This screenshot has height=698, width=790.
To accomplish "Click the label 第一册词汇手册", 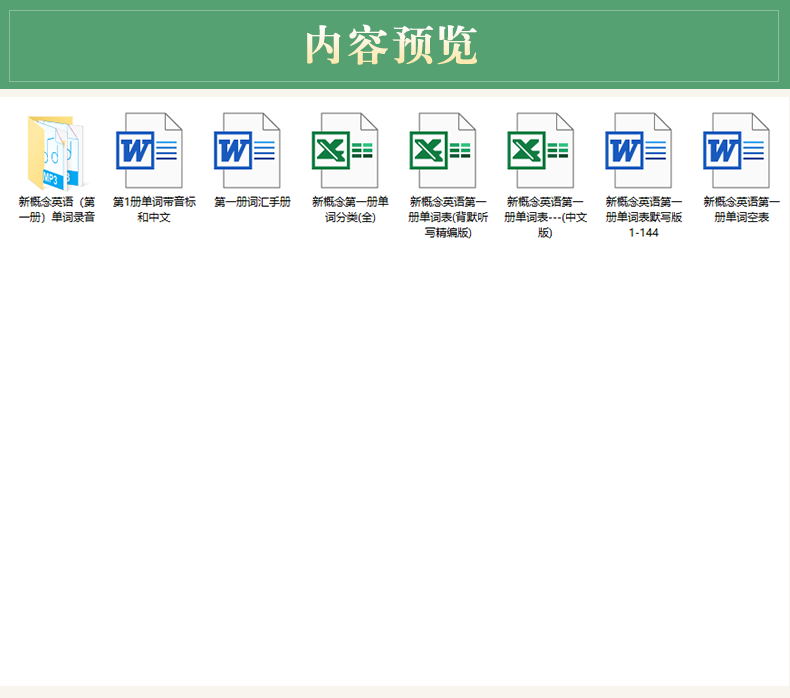I will click(x=252, y=202).
